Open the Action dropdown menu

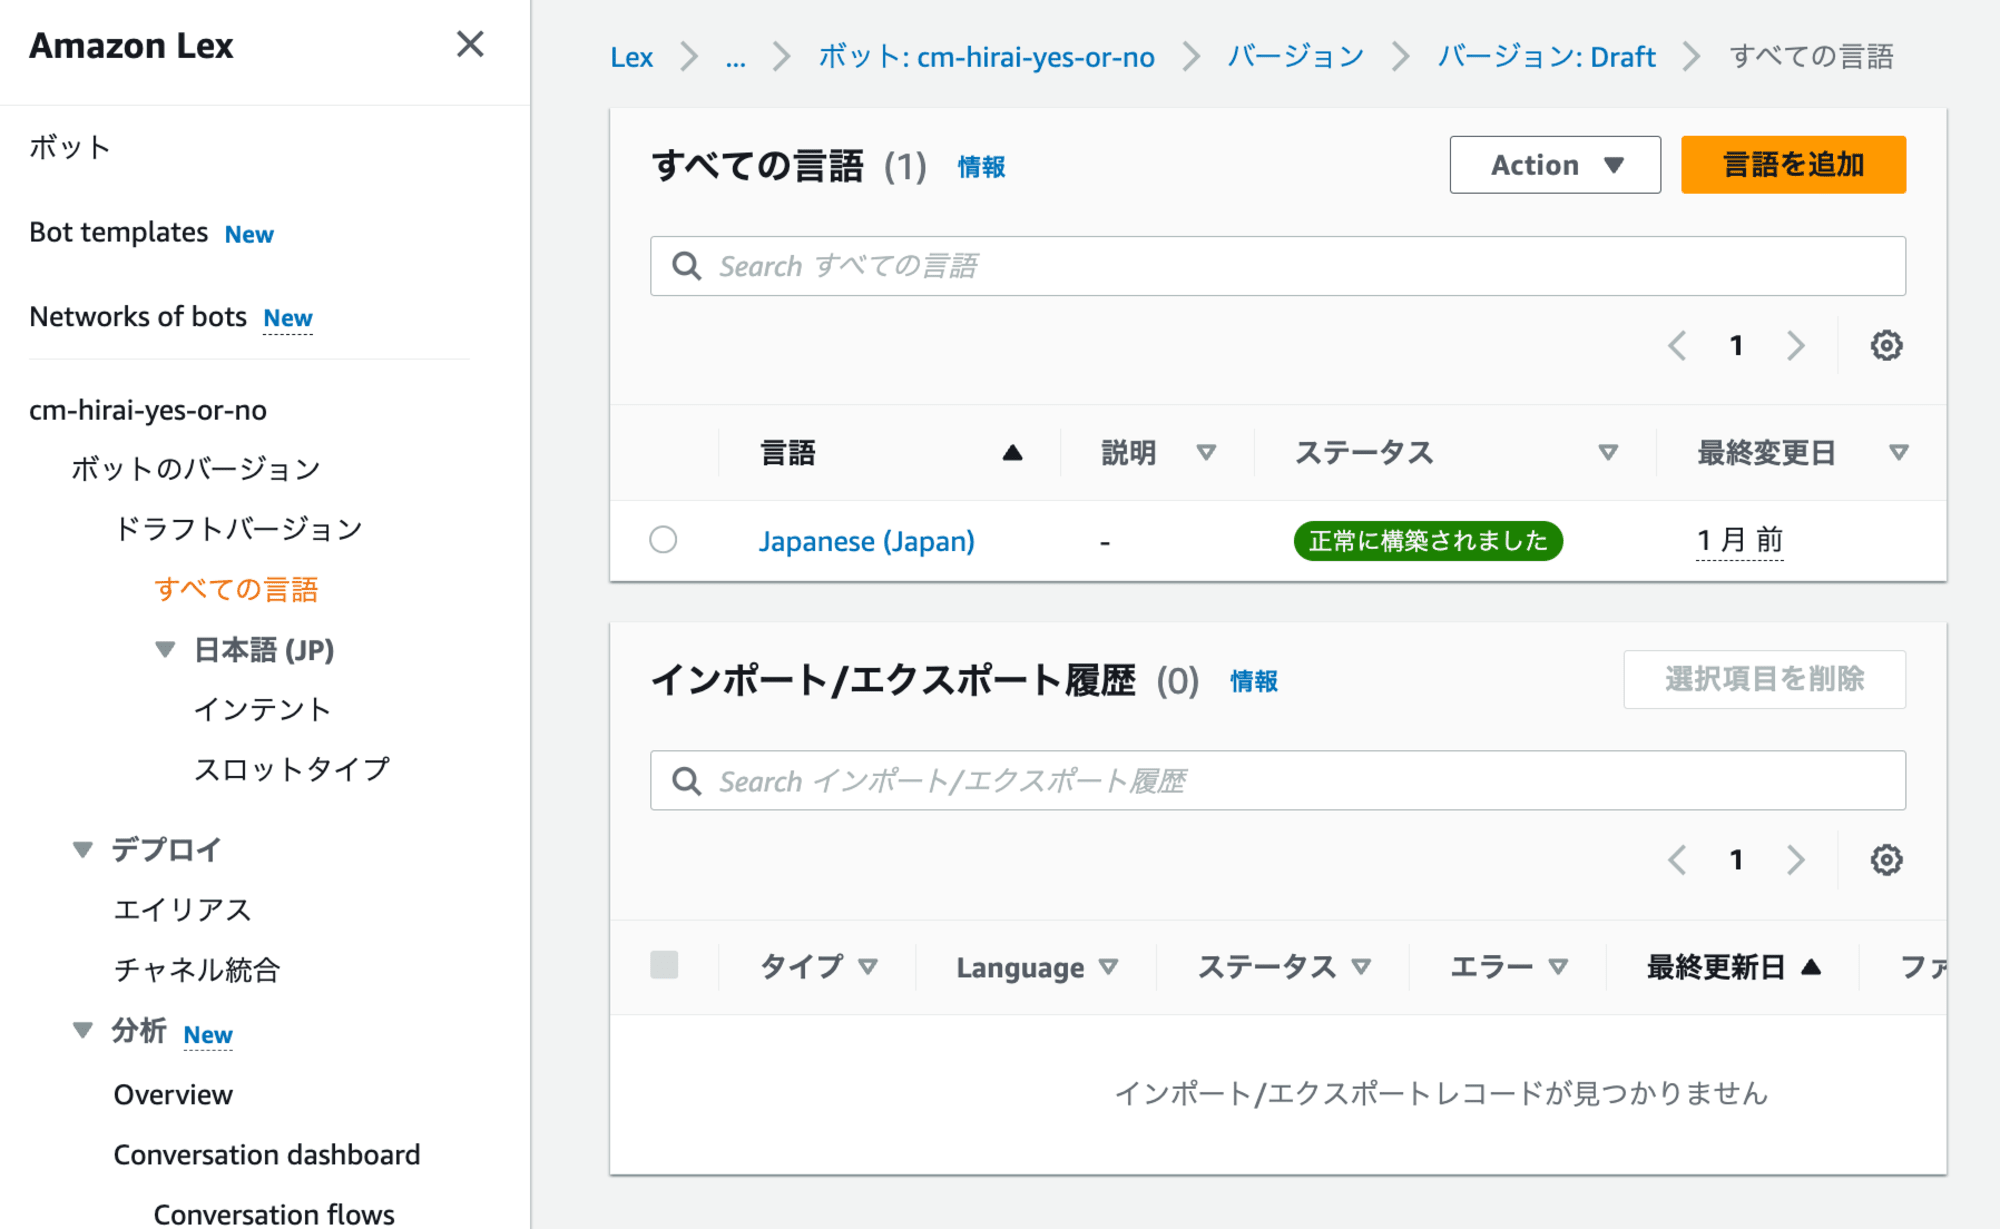click(x=1555, y=165)
